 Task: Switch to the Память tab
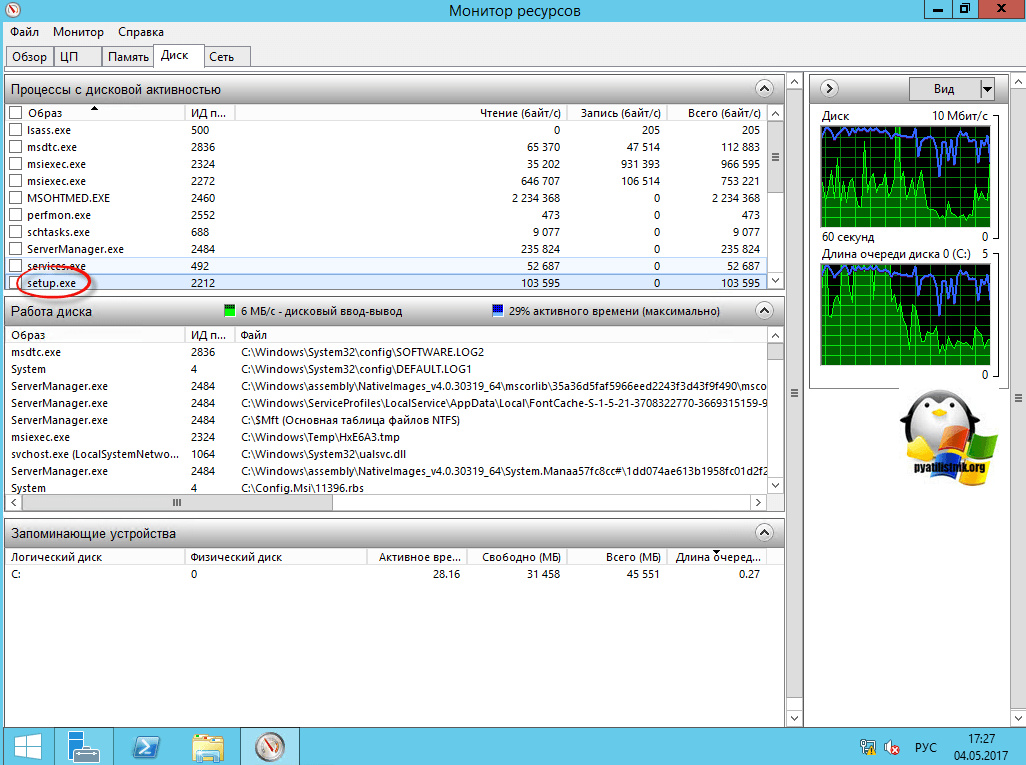coord(128,57)
